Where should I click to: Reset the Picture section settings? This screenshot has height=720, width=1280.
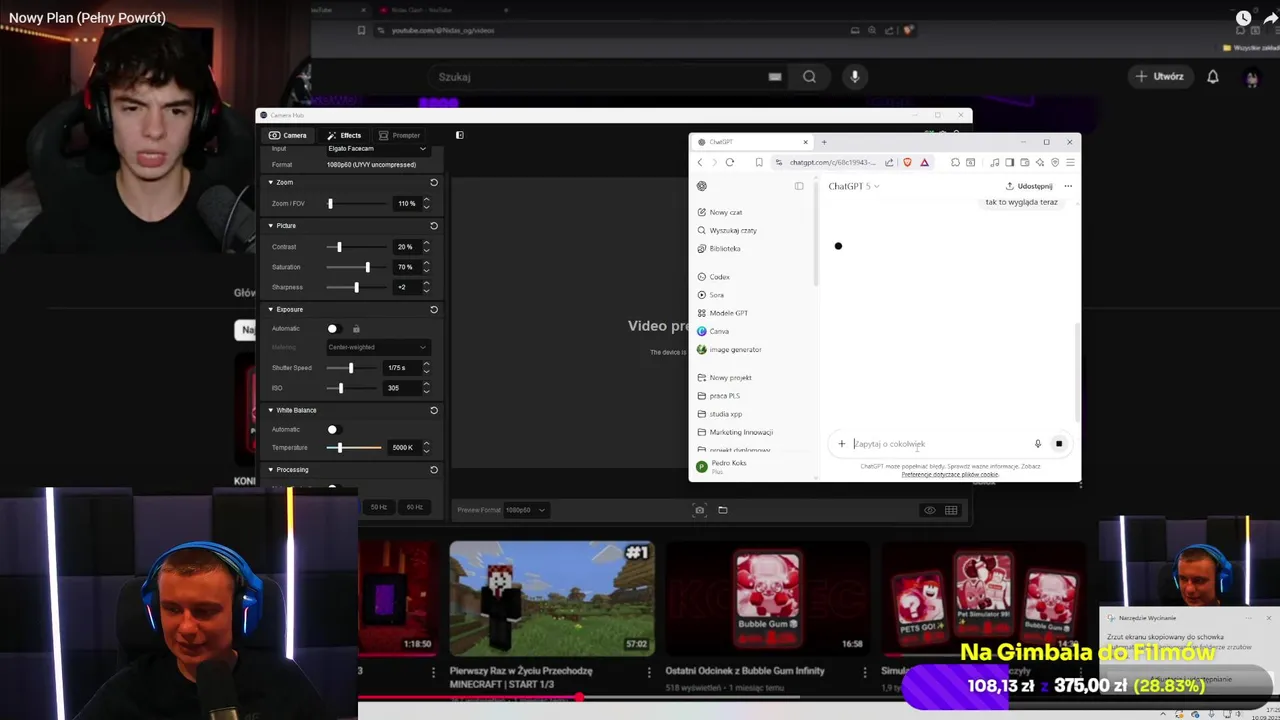pos(434,226)
